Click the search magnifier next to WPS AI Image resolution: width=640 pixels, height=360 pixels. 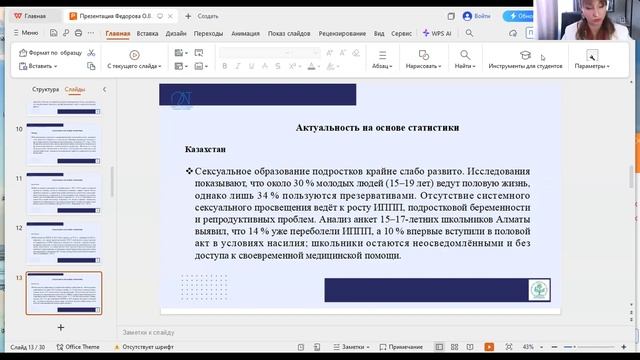pyautogui.click(x=469, y=33)
